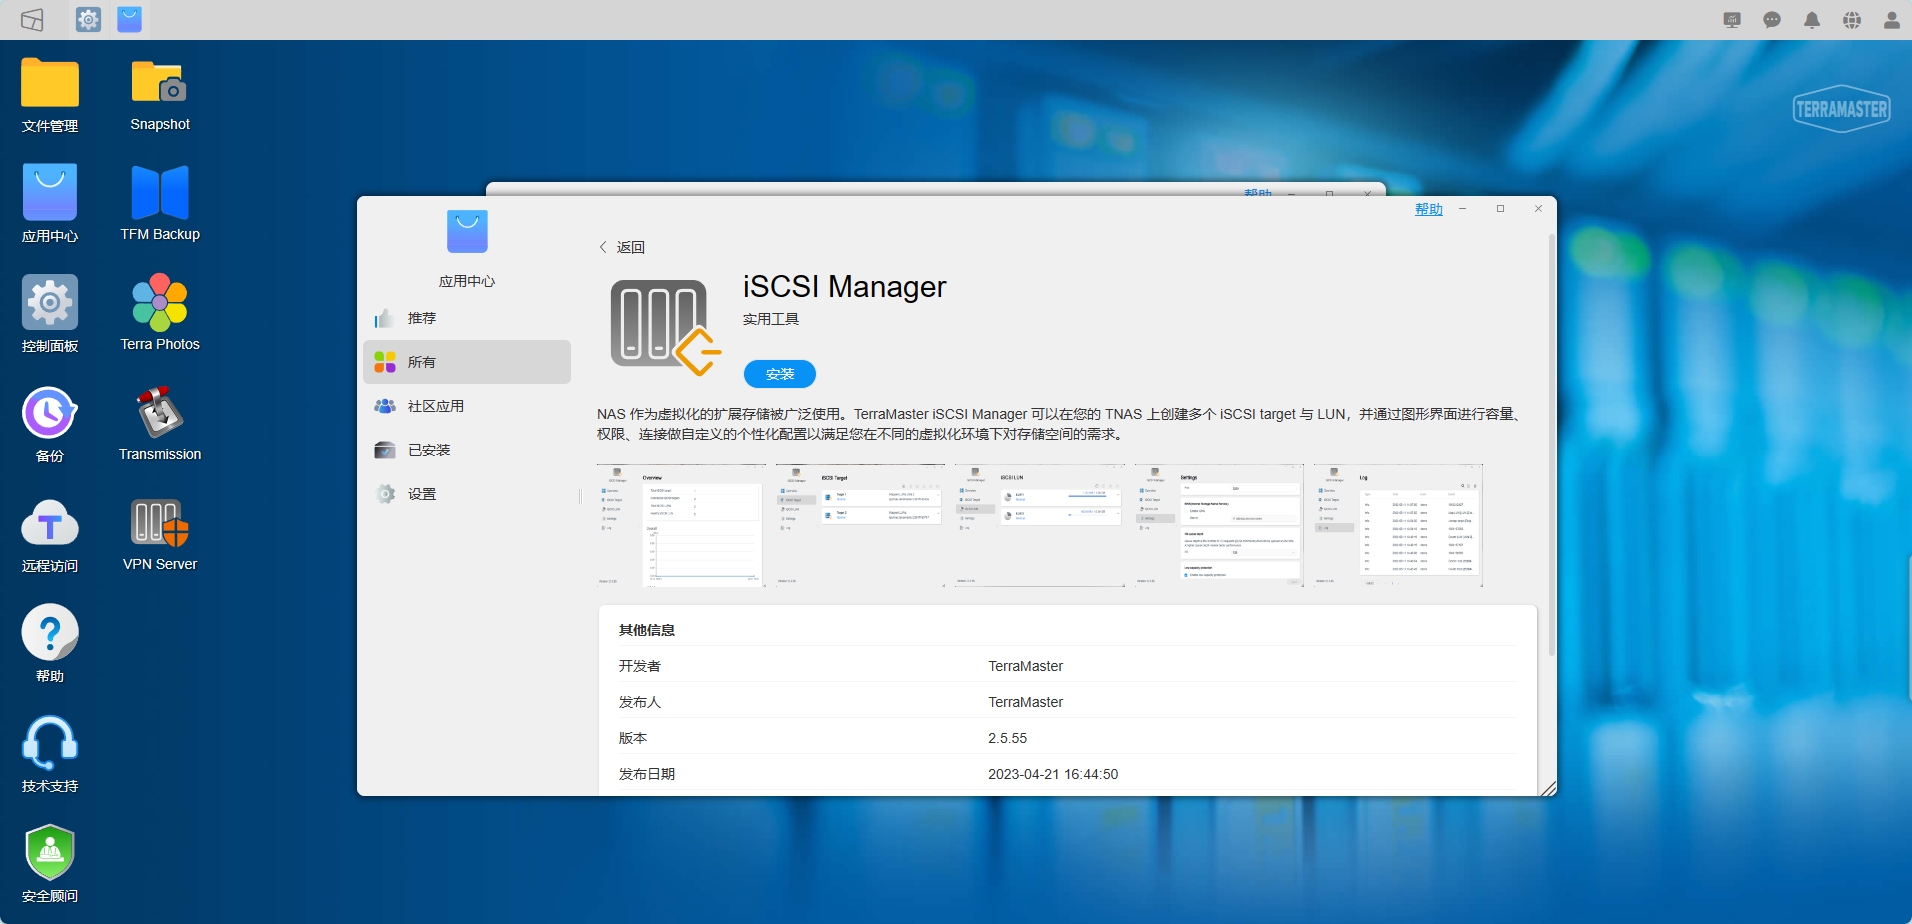
Task: Select 已安装 in the sidebar
Action: coord(467,450)
